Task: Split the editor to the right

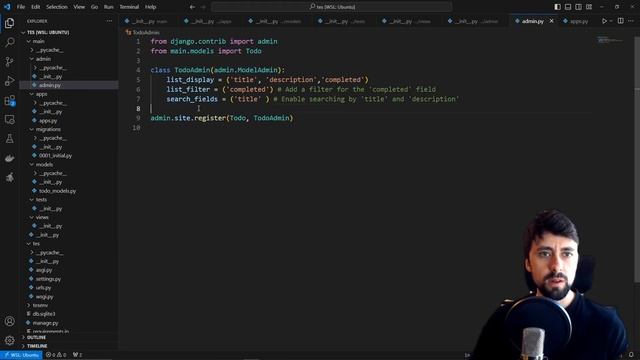Action: pos(620,21)
